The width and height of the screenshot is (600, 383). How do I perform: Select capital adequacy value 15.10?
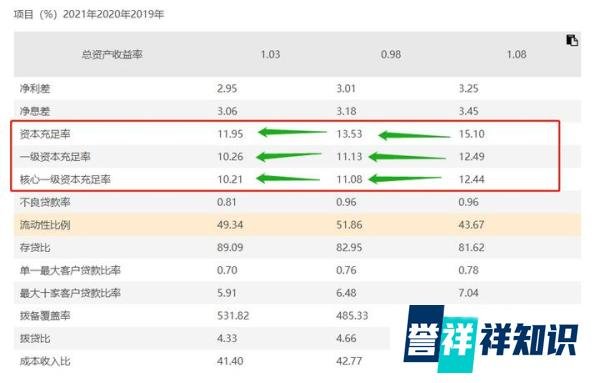472,134
